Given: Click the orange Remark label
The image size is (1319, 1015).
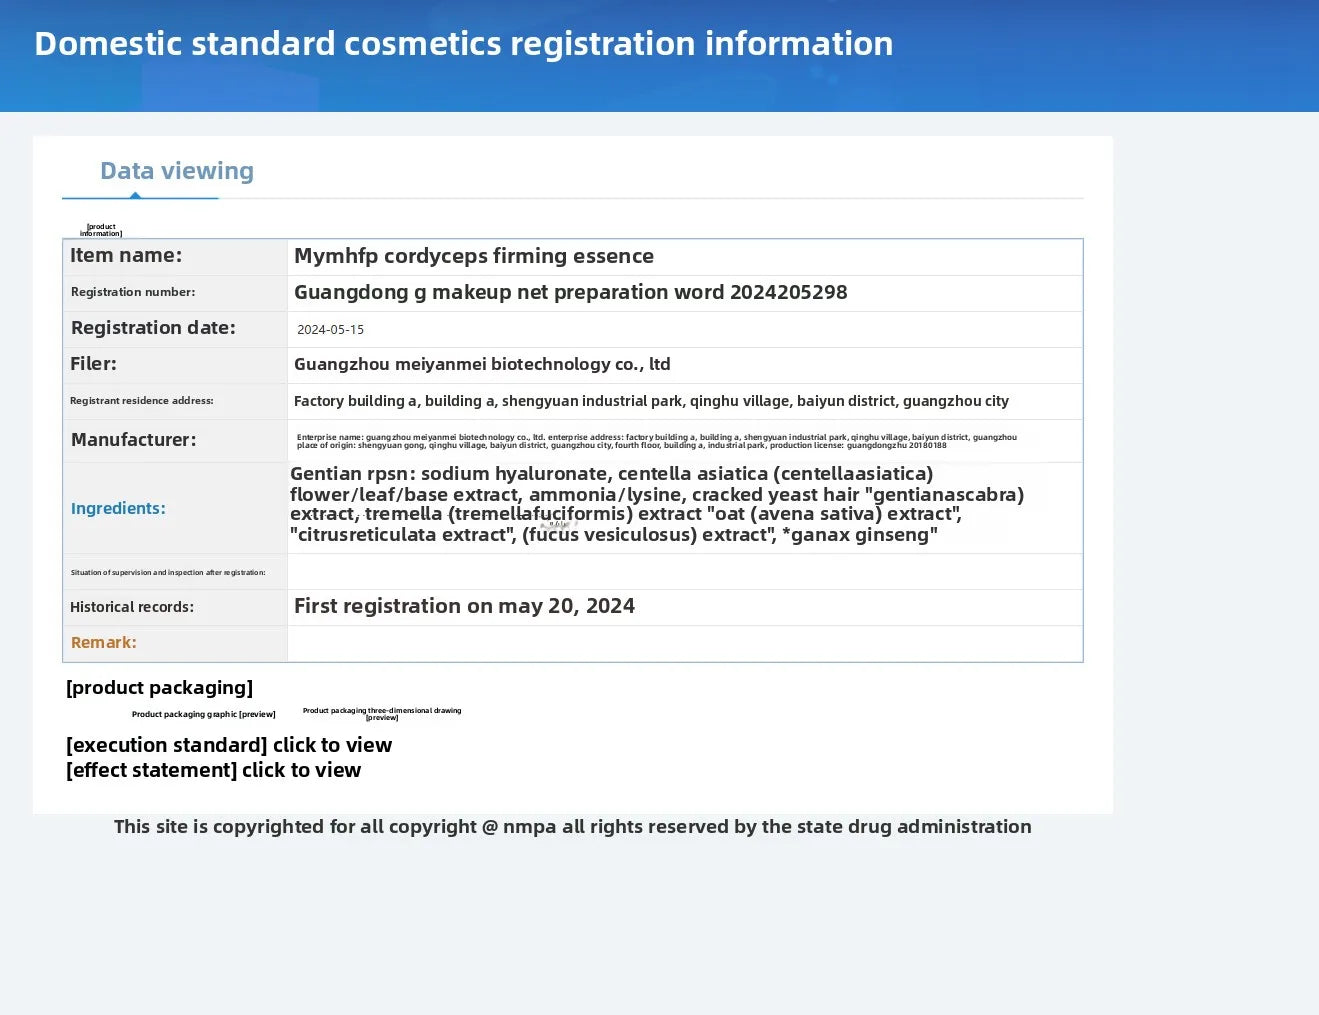Looking at the screenshot, I should pos(103,642).
